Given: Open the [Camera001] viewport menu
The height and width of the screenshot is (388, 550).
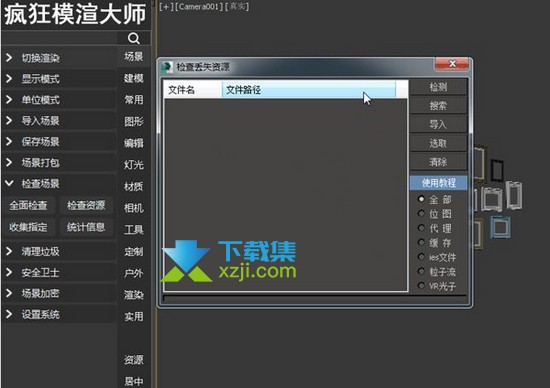Looking at the screenshot, I should coord(199,6).
